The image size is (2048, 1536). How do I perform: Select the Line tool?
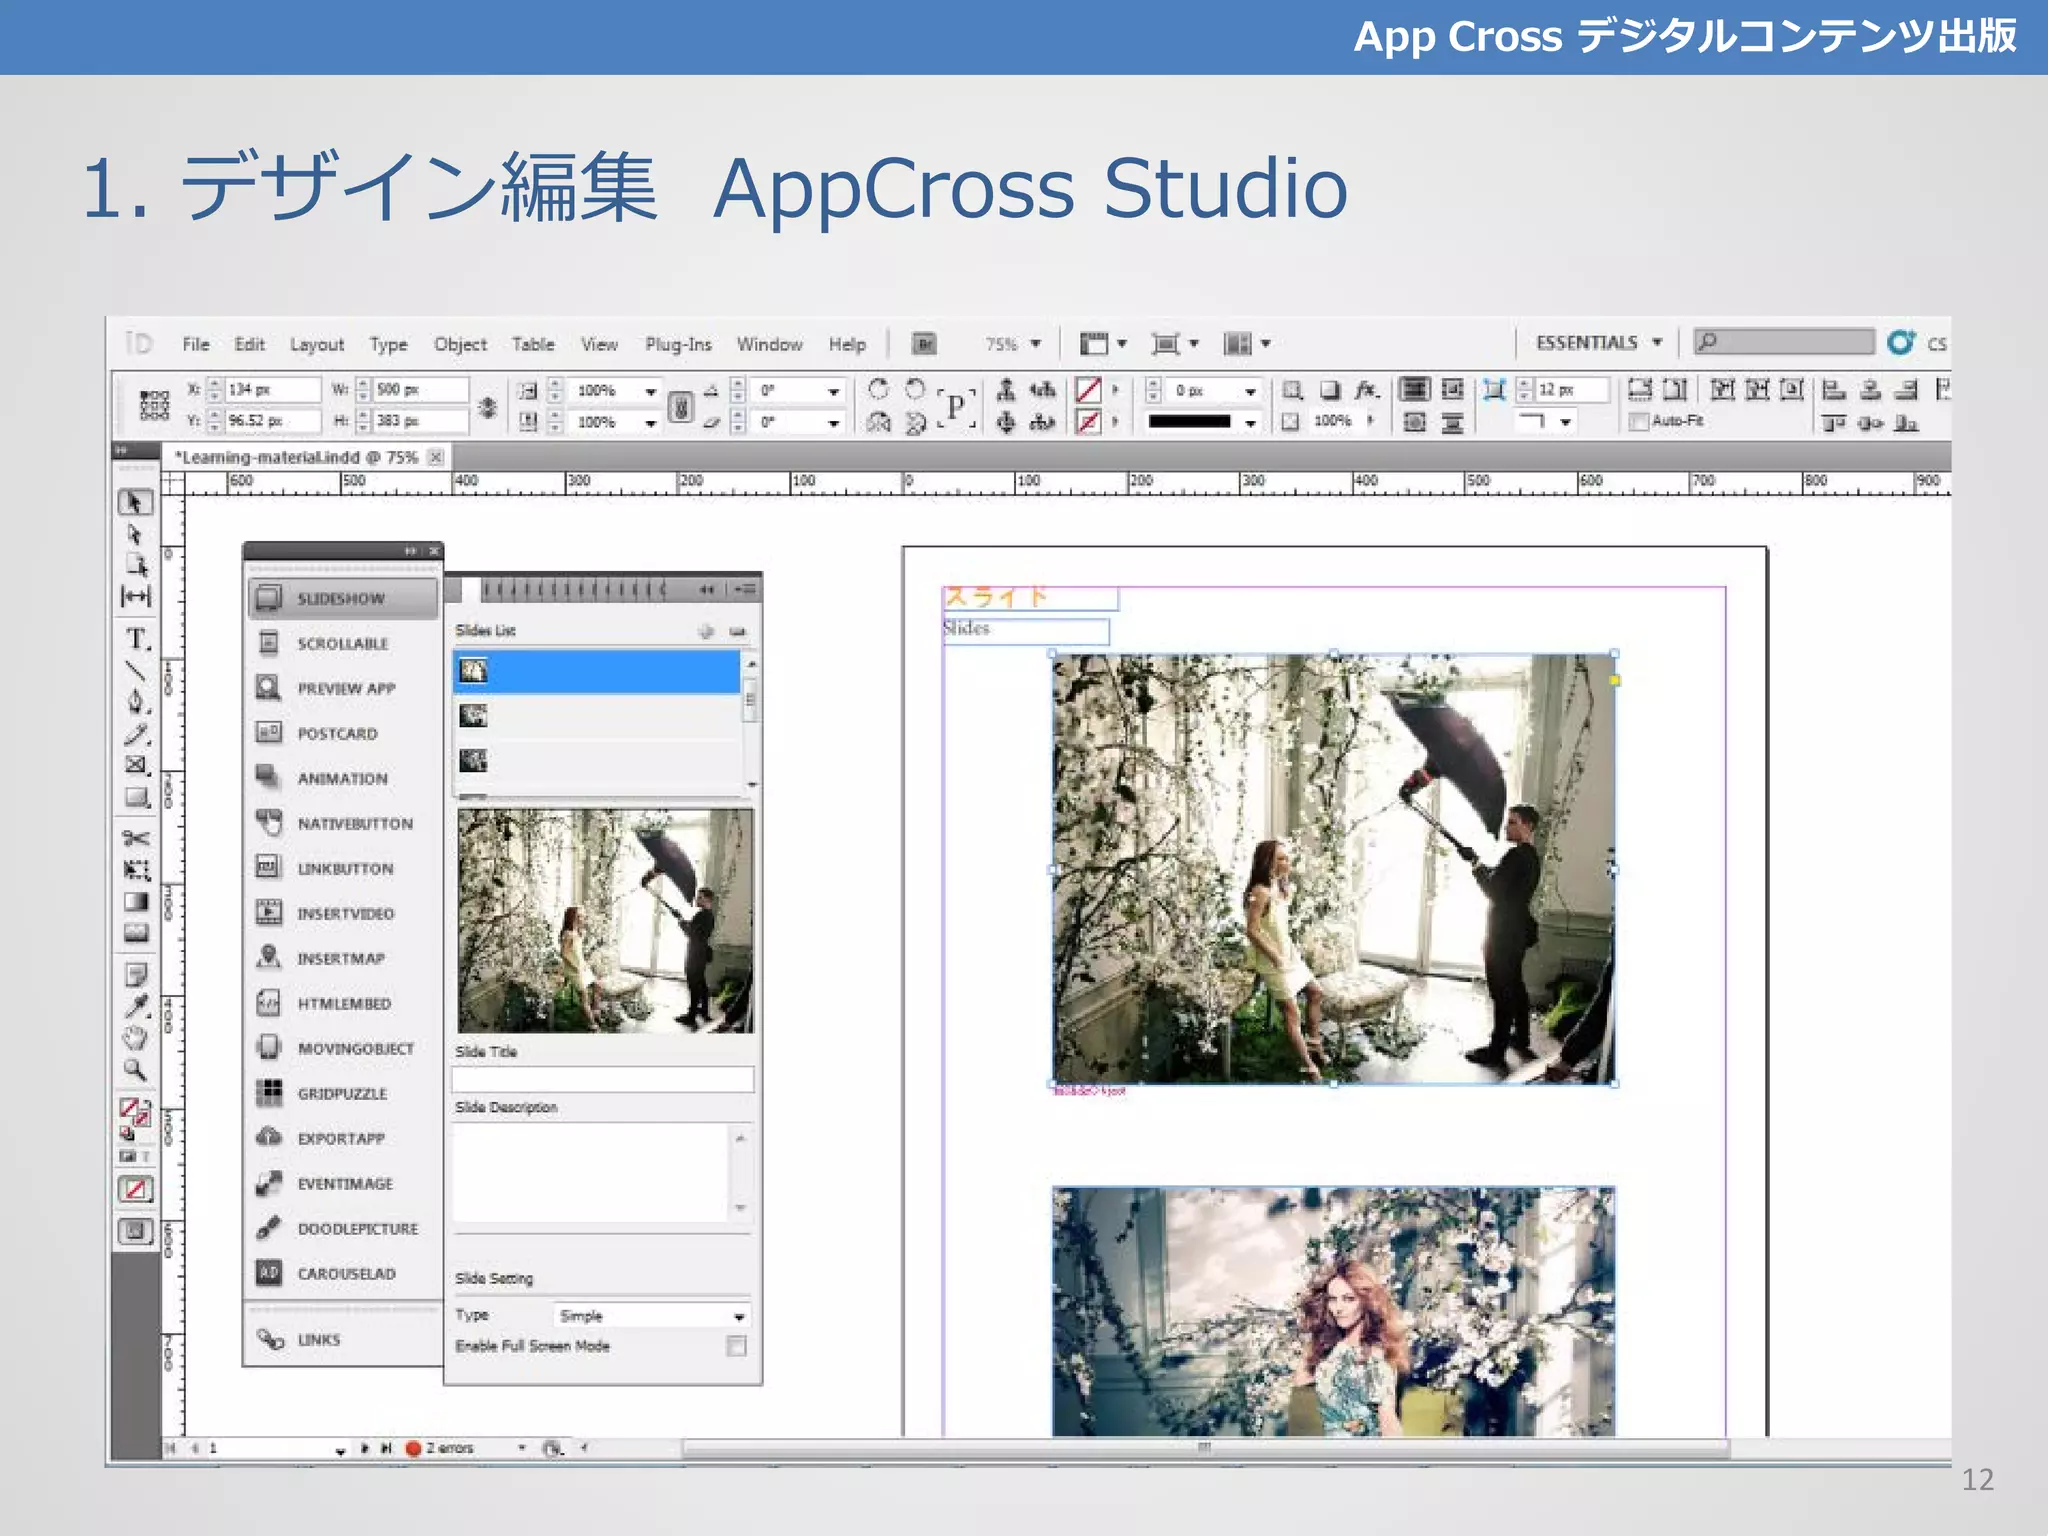tap(135, 669)
